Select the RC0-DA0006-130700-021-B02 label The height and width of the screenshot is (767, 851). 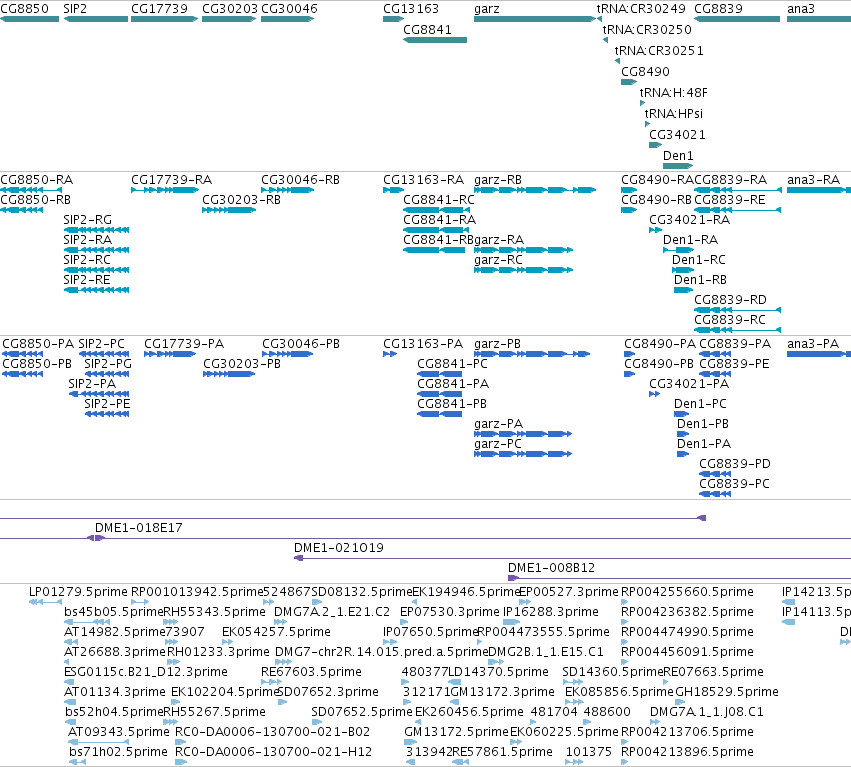[272, 732]
